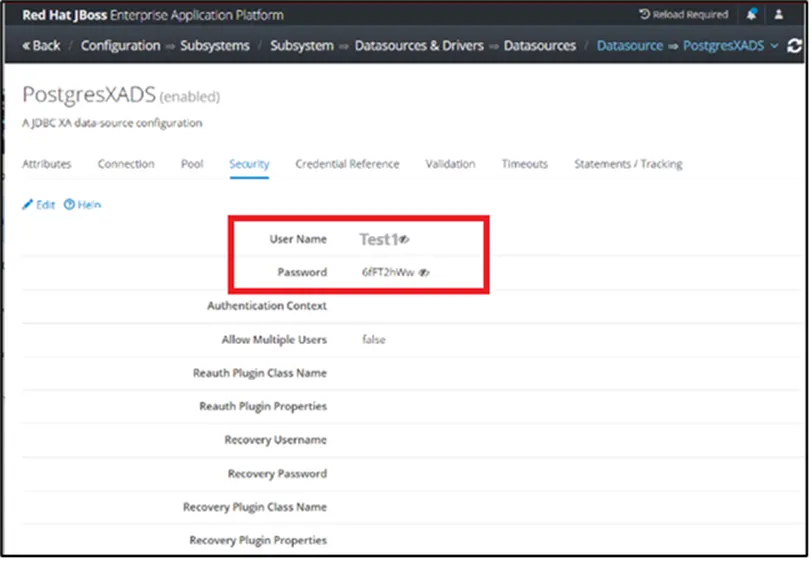
Task: Expand the PostgresXADS breadcrumb dropdown
Action: 774,46
